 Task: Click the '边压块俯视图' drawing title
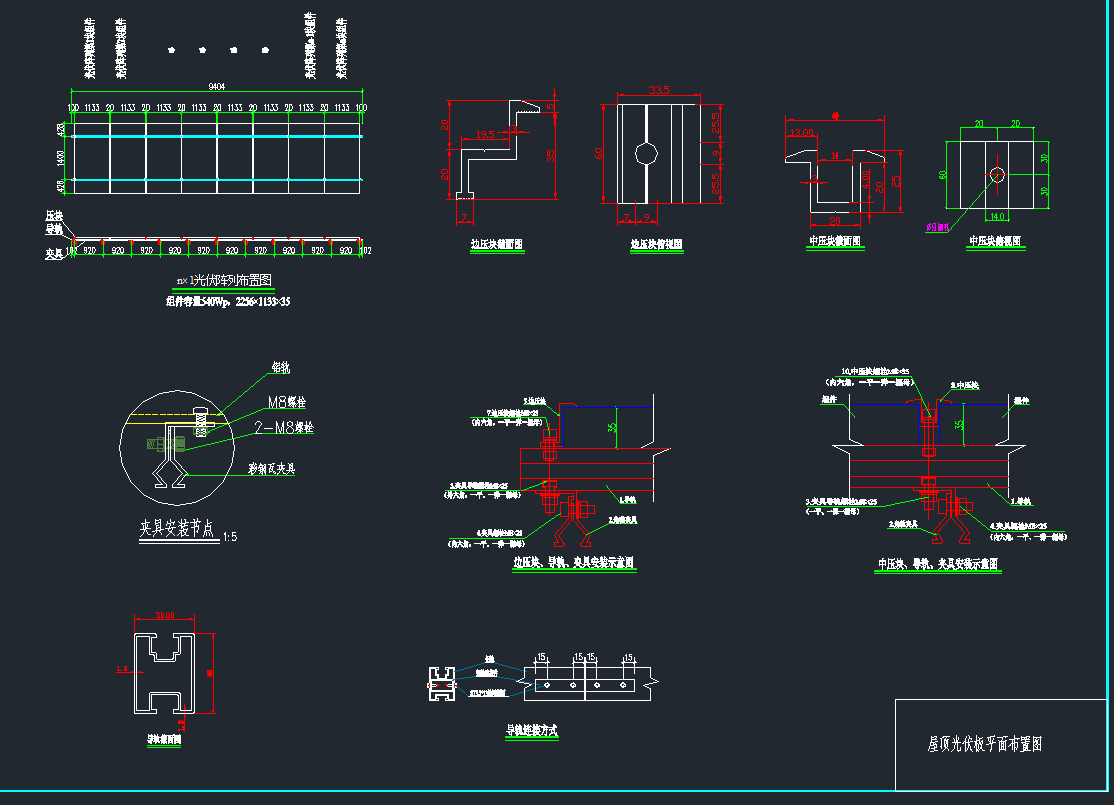click(x=656, y=244)
